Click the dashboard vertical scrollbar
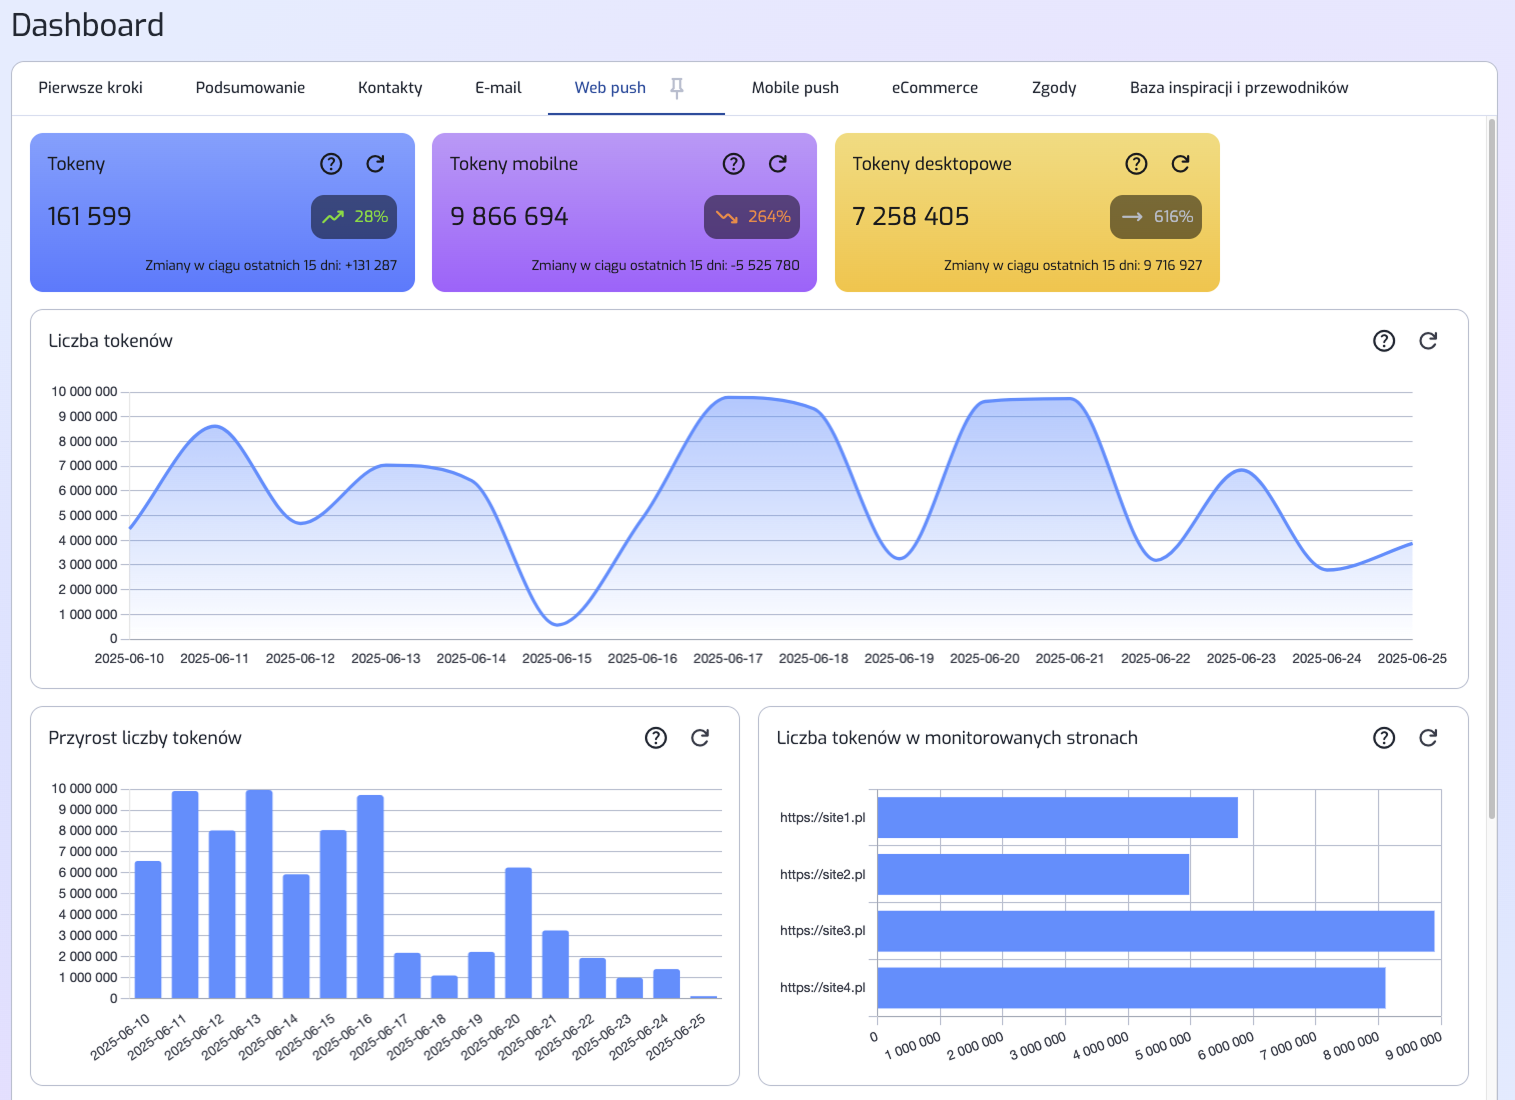The height and width of the screenshot is (1100, 1515). coord(1491,470)
